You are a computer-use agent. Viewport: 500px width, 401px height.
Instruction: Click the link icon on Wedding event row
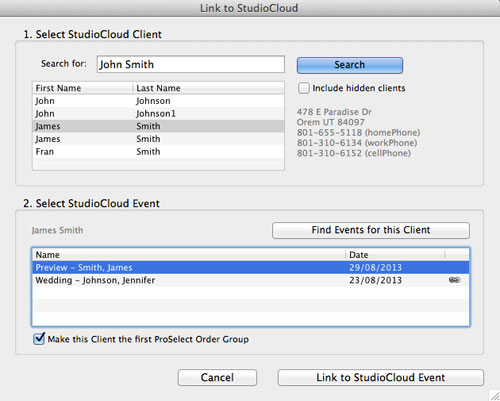point(454,280)
